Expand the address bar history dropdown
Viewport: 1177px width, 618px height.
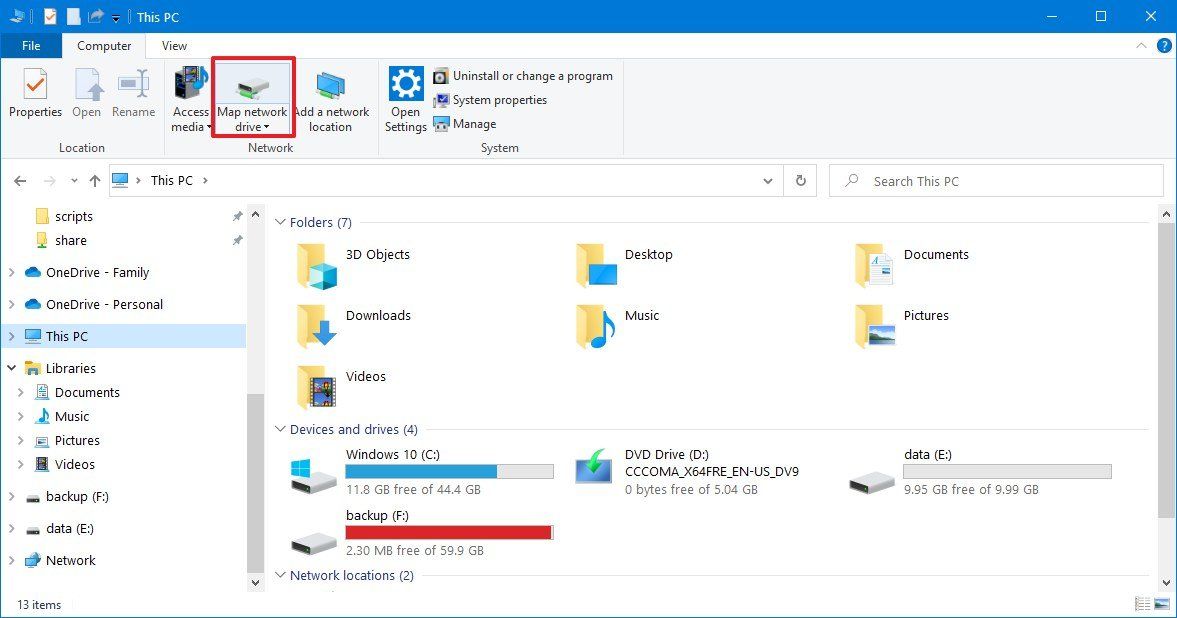767,180
